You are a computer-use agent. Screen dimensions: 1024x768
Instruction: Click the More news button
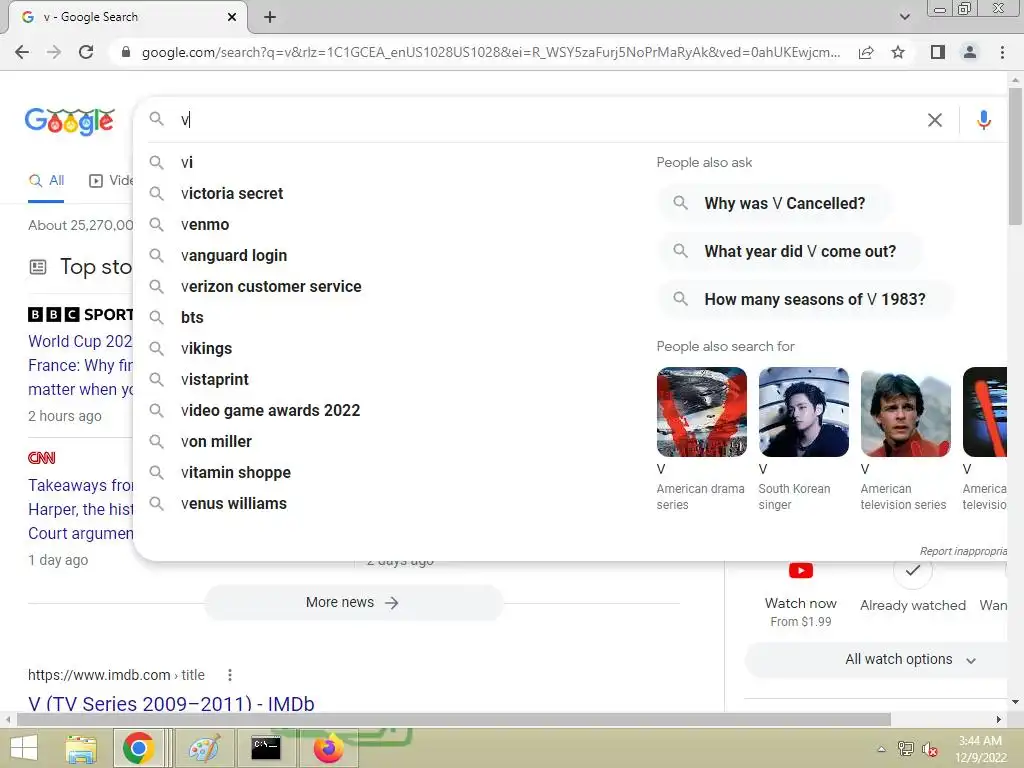(353, 602)
